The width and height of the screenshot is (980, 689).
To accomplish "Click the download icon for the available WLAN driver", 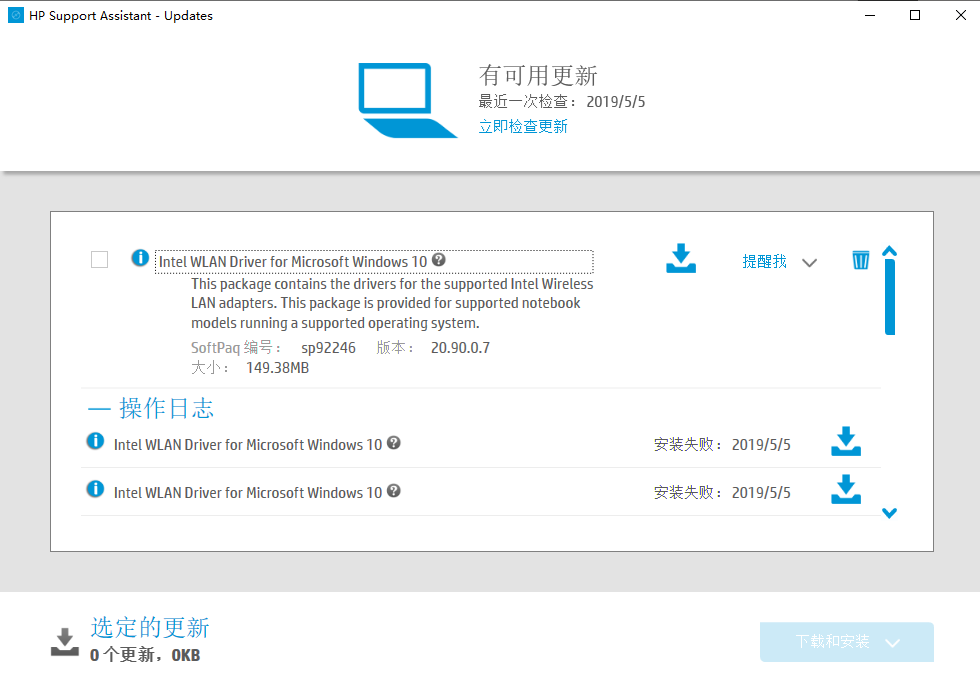I will pyautogui.click(x=681, y=258).
